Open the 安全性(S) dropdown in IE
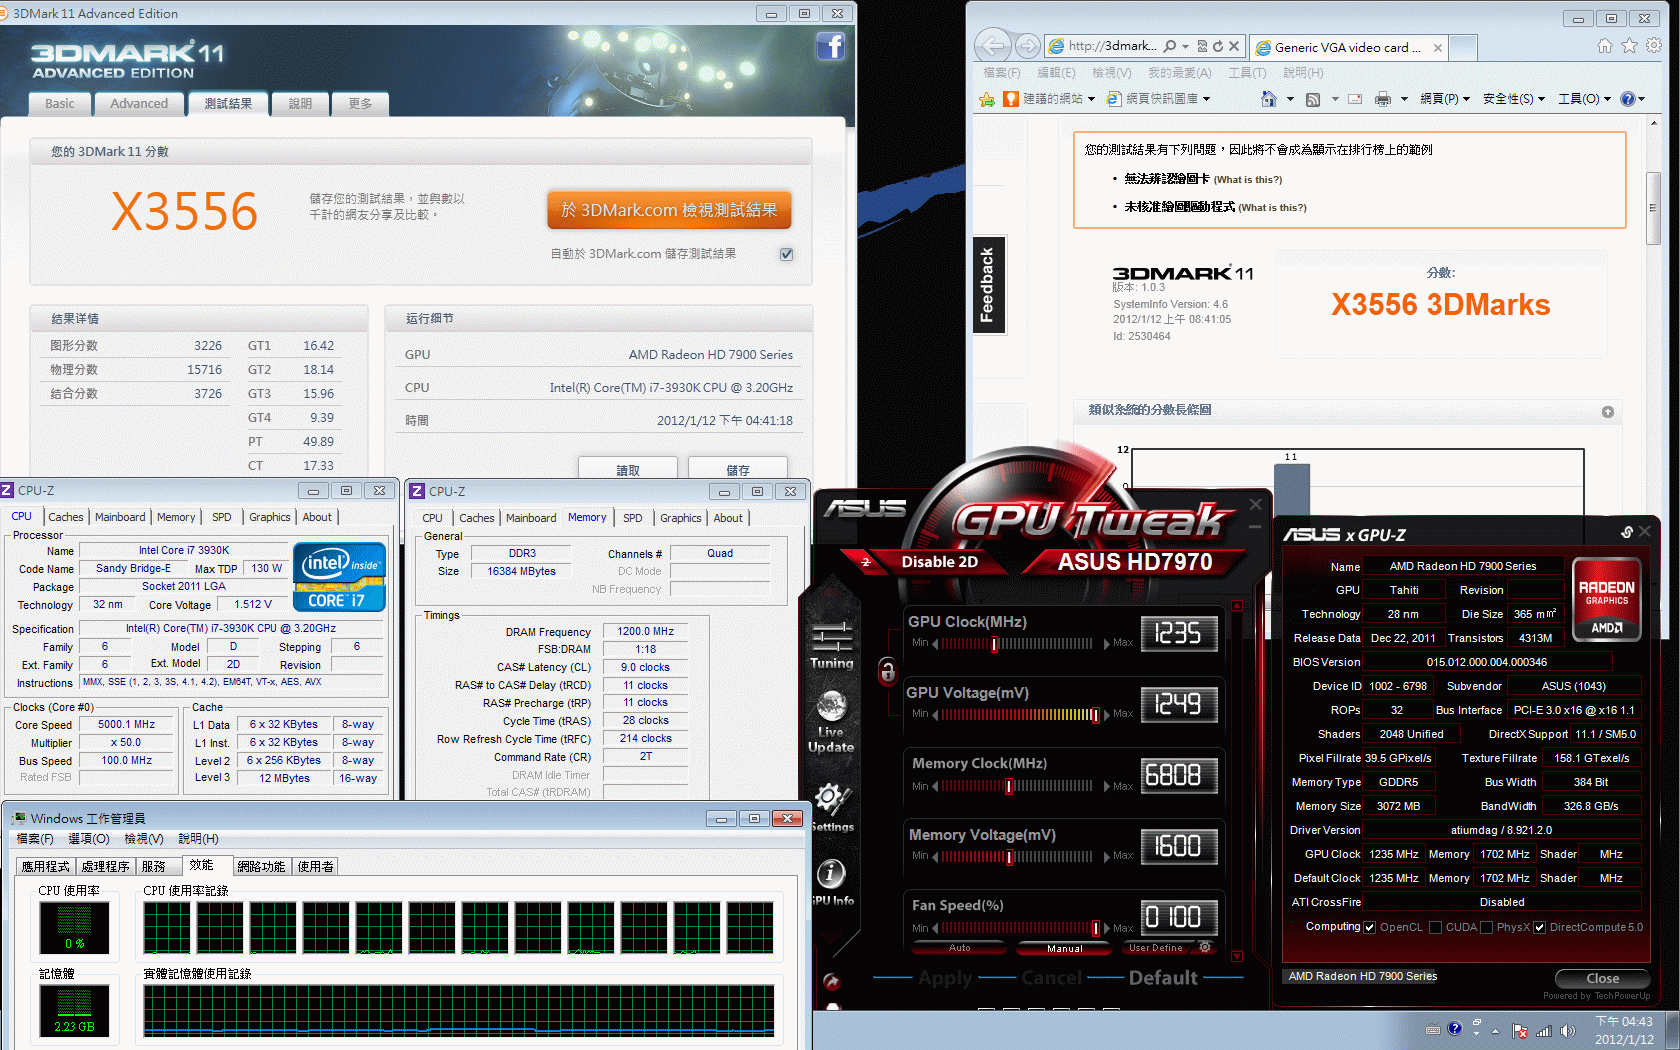 coord(1514,99)
